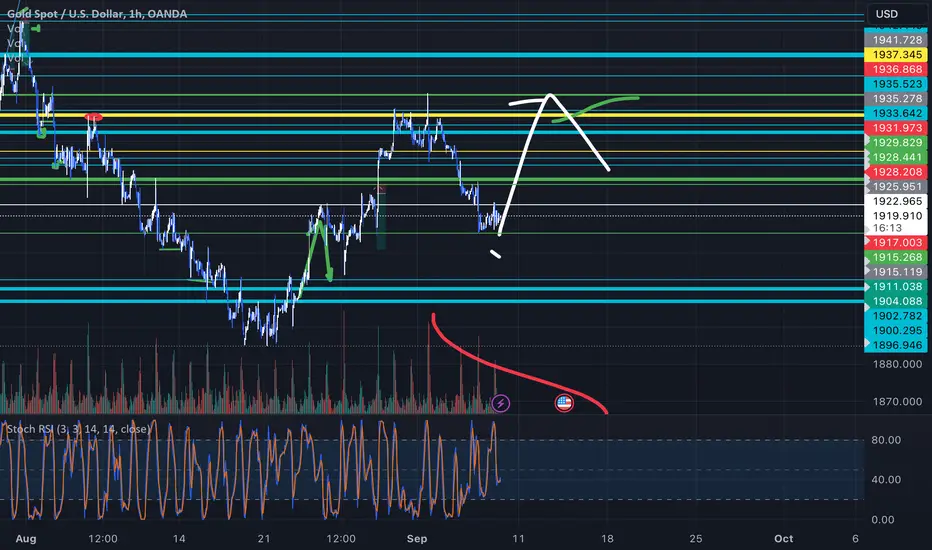Click the 14 date on time axis

(179, 539)
